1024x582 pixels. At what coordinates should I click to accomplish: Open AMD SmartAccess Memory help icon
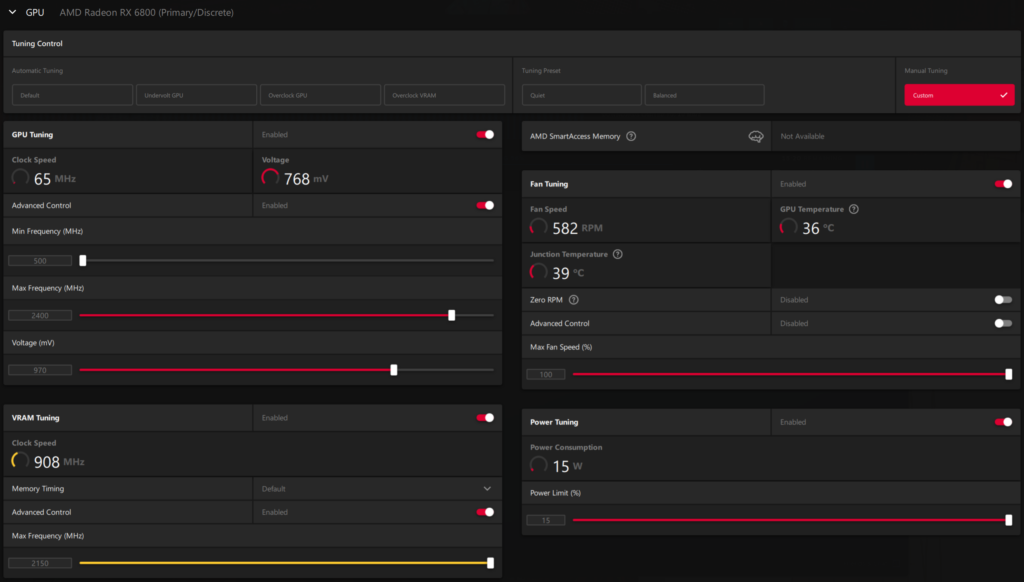pos(631,137)
